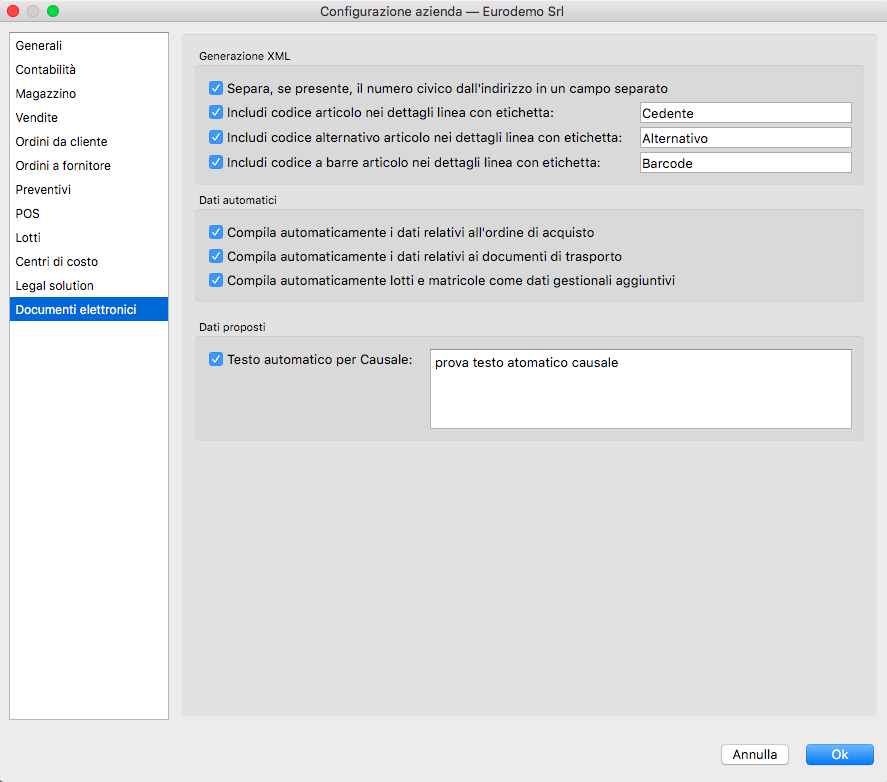Go to the Preventivi section
Screen dimensions: 887x782
pos(43,190)
